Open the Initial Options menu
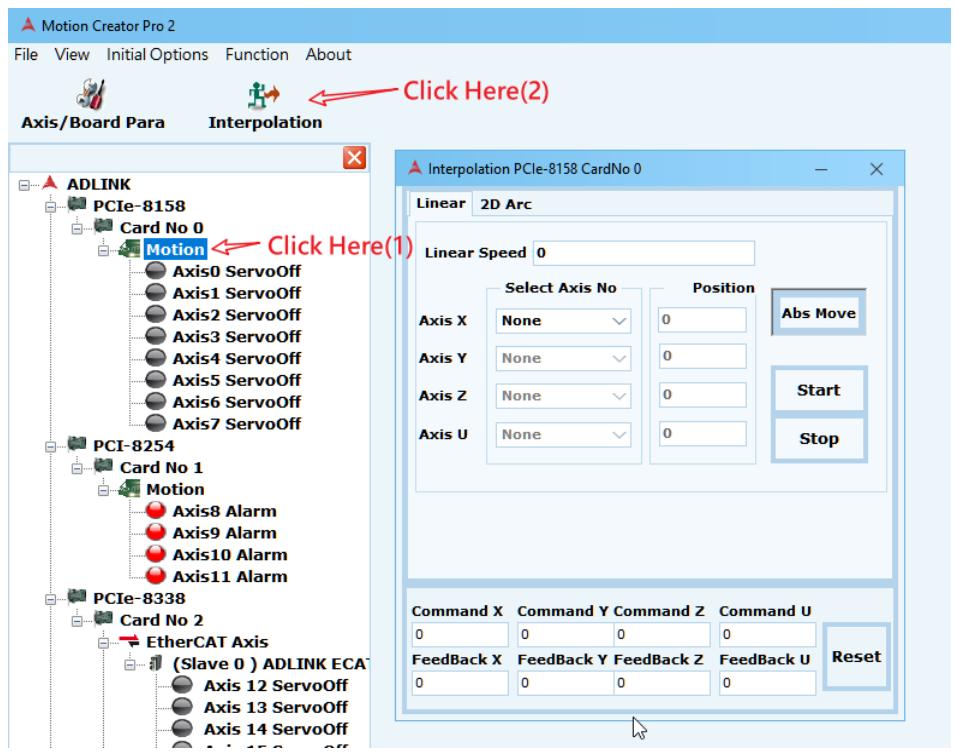Screen dimensions: 954x756 157,55
